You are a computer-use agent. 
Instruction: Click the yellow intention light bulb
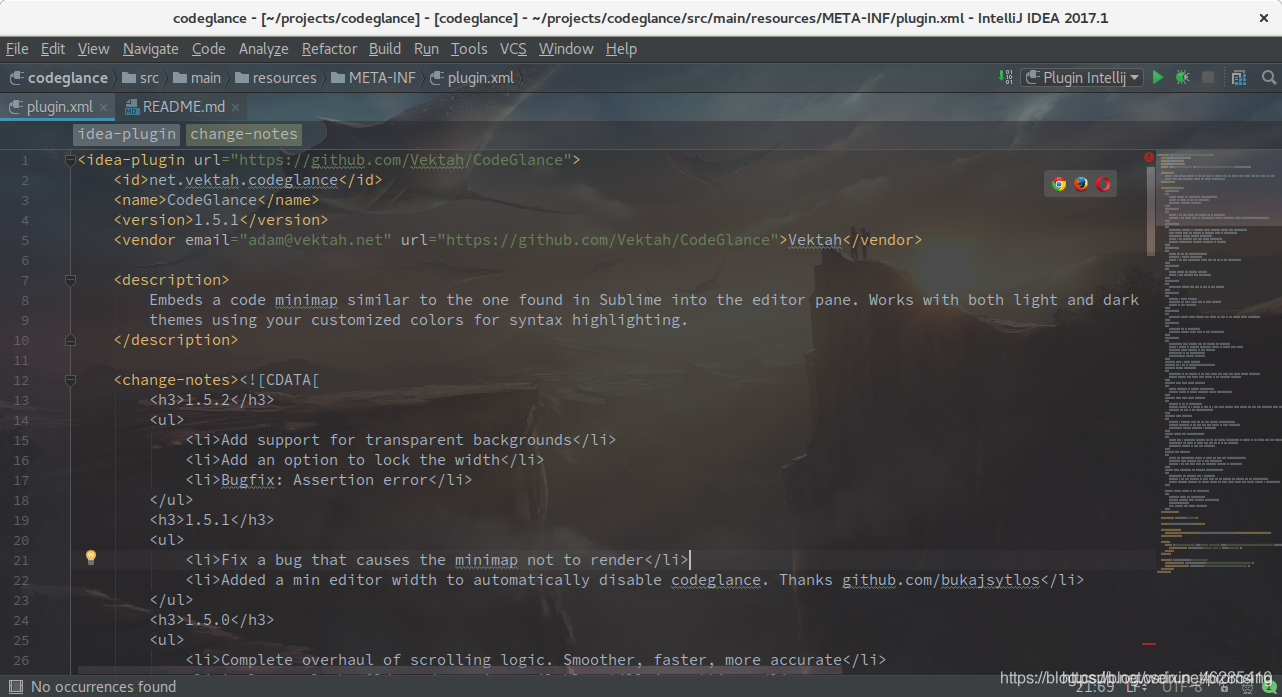pos(90,557)
